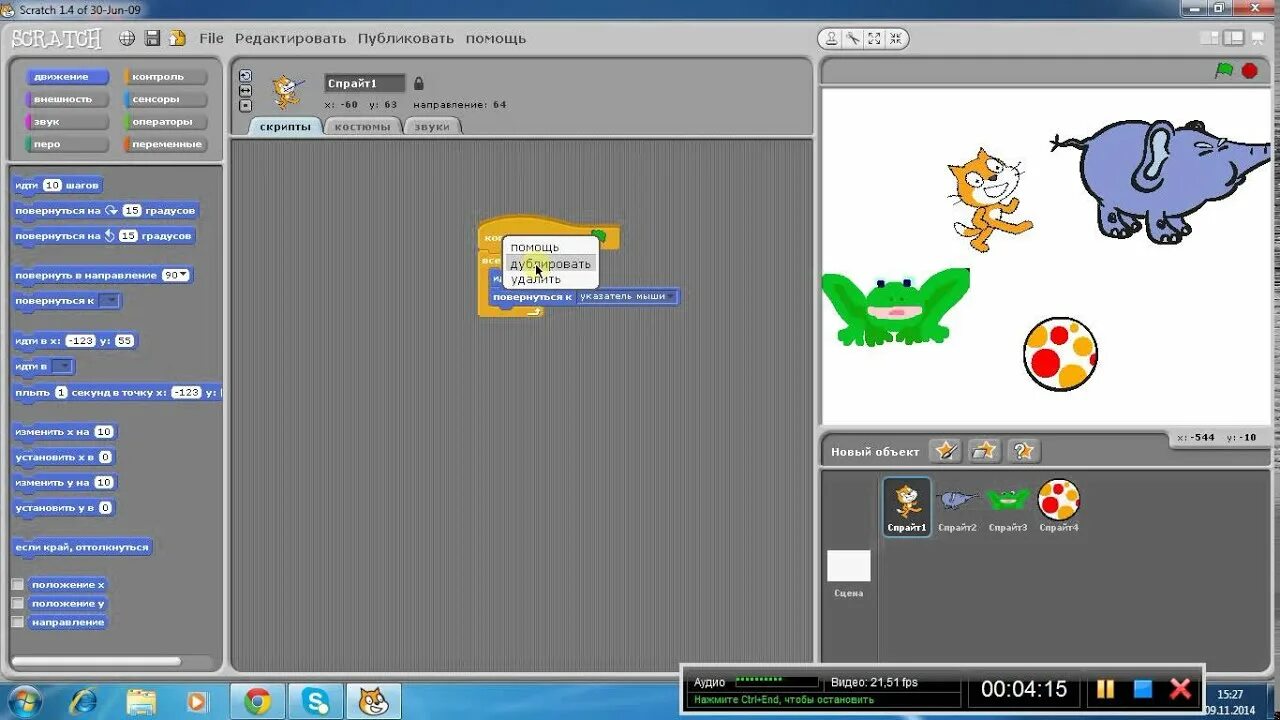Image resolution: width=1280 pixels, height=720 pixels.
Task: Enter presentation mode
Action: point(1259,38)
